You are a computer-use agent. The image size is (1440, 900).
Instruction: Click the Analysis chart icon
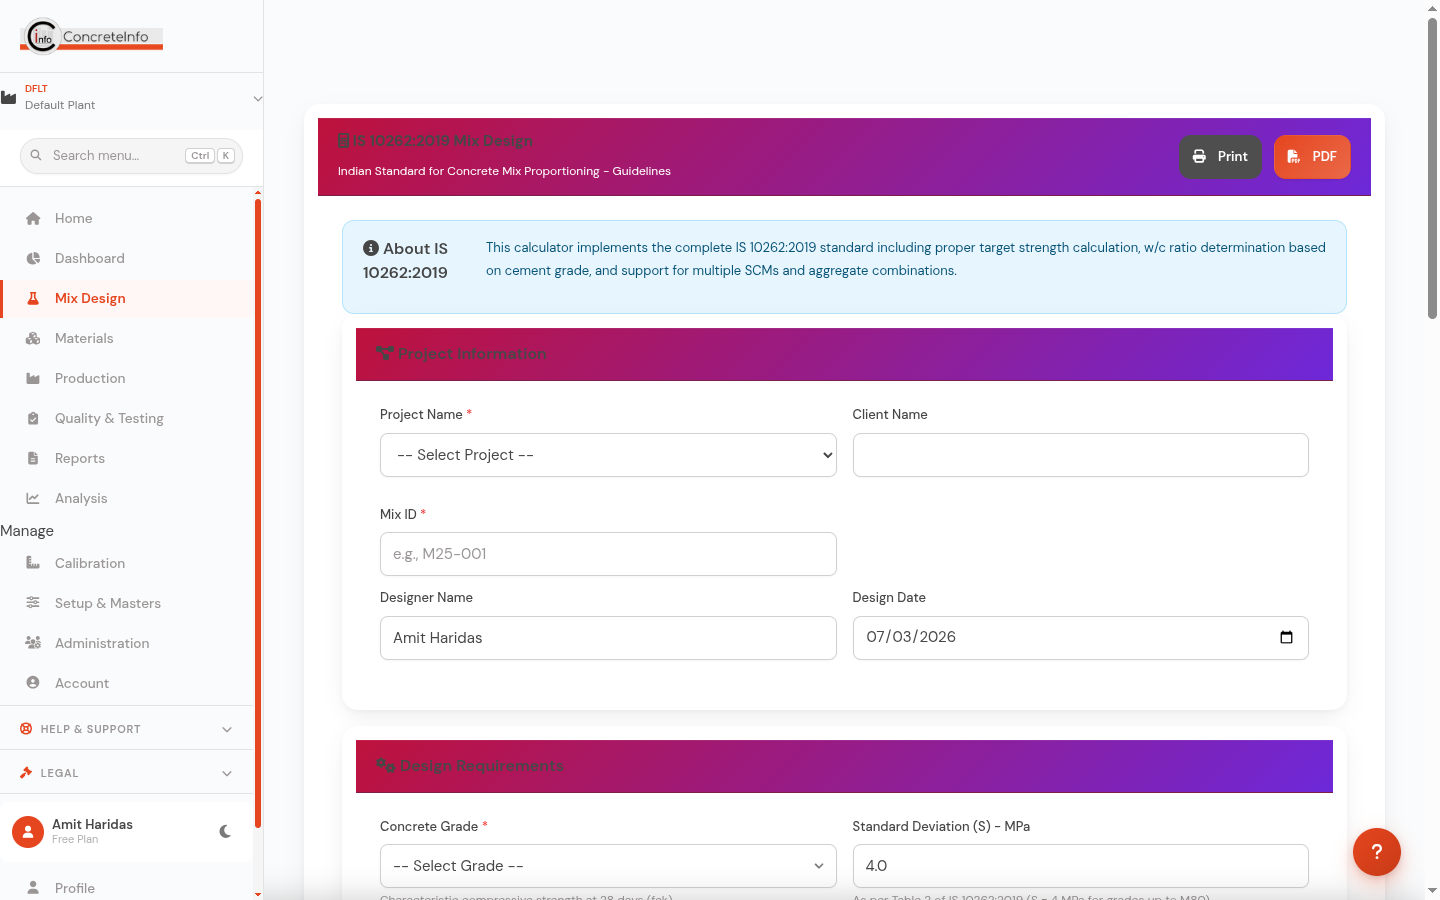(x=33, y=498)
